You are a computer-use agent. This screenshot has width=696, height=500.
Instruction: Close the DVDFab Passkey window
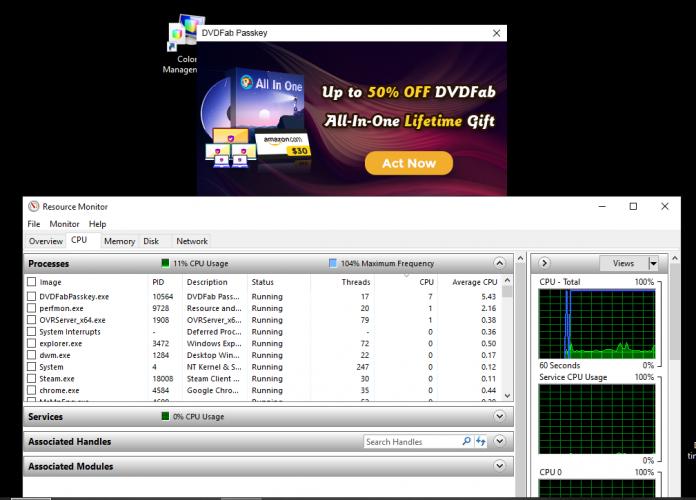497,33
